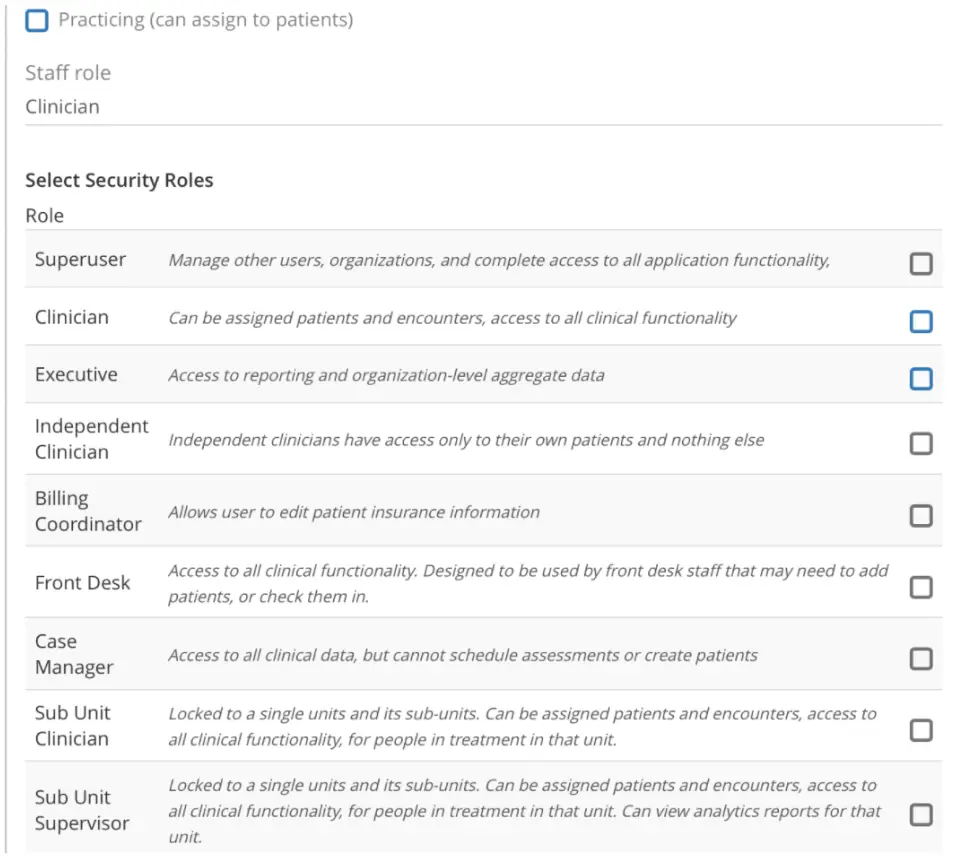Click the Staff role field value
Viewport: 954px width, 858px height.
[63, 106]
